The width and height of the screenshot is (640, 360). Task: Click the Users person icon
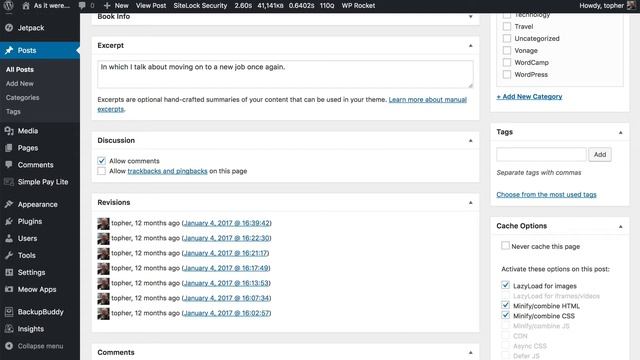click(9, 238)
